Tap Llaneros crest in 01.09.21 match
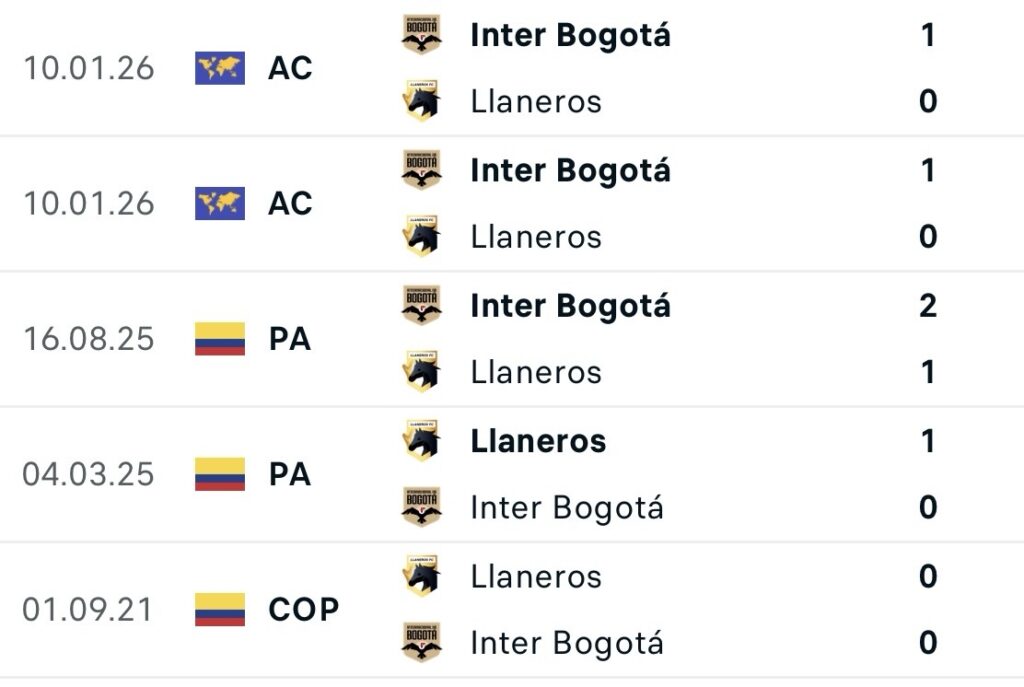1024x687 pixels. pyautogui.click(x=421, y=576)
